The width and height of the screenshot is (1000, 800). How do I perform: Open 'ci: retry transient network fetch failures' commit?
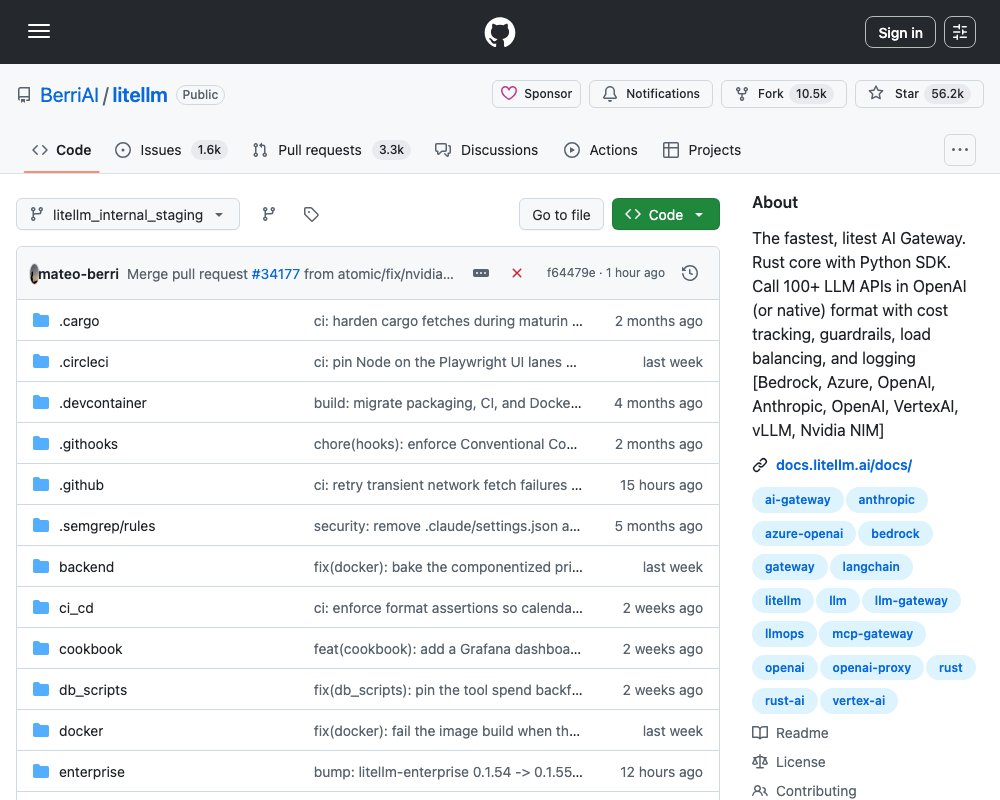447,485
